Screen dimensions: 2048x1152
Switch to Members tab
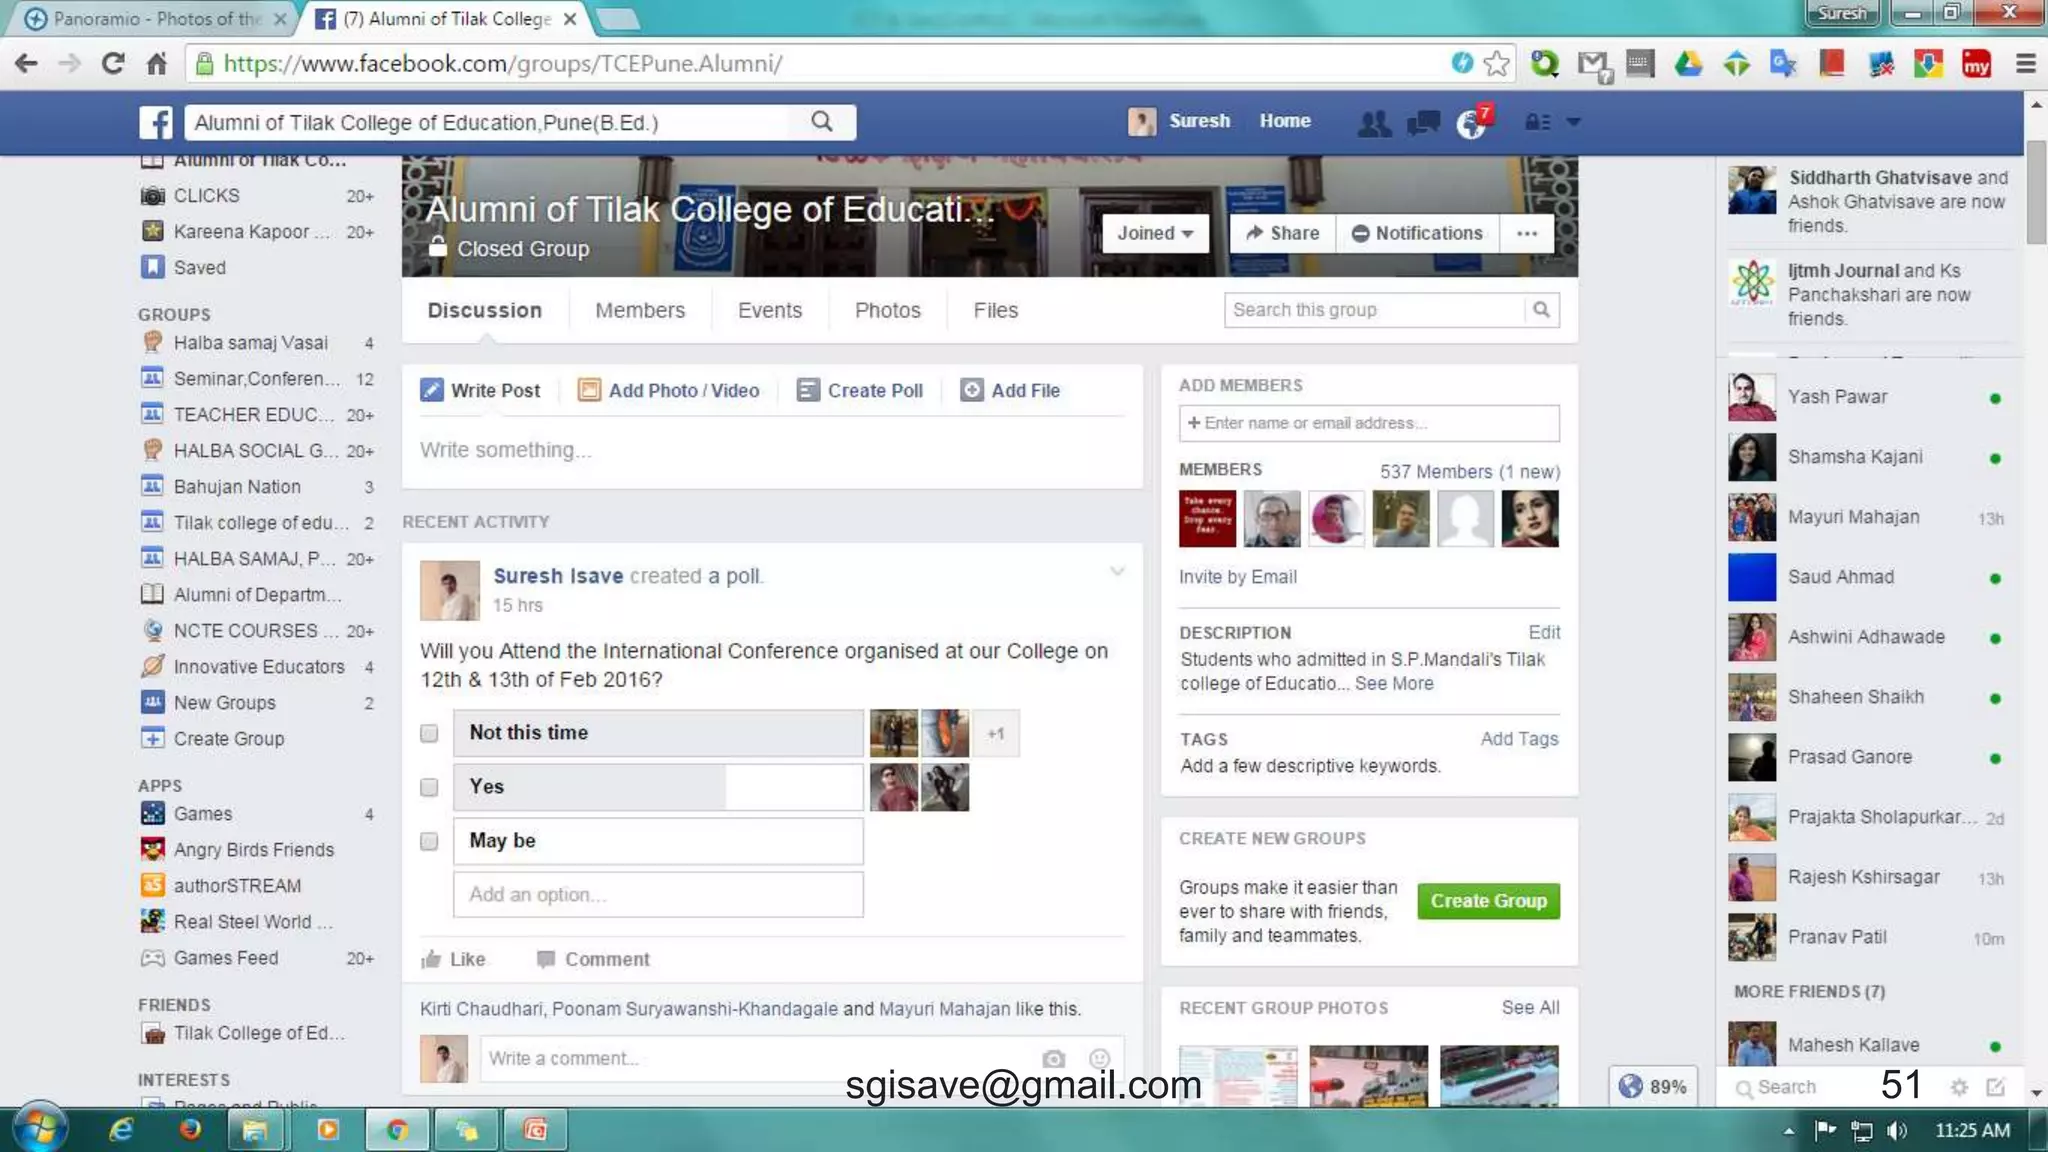pyautogui.click(x=640, y=310)
